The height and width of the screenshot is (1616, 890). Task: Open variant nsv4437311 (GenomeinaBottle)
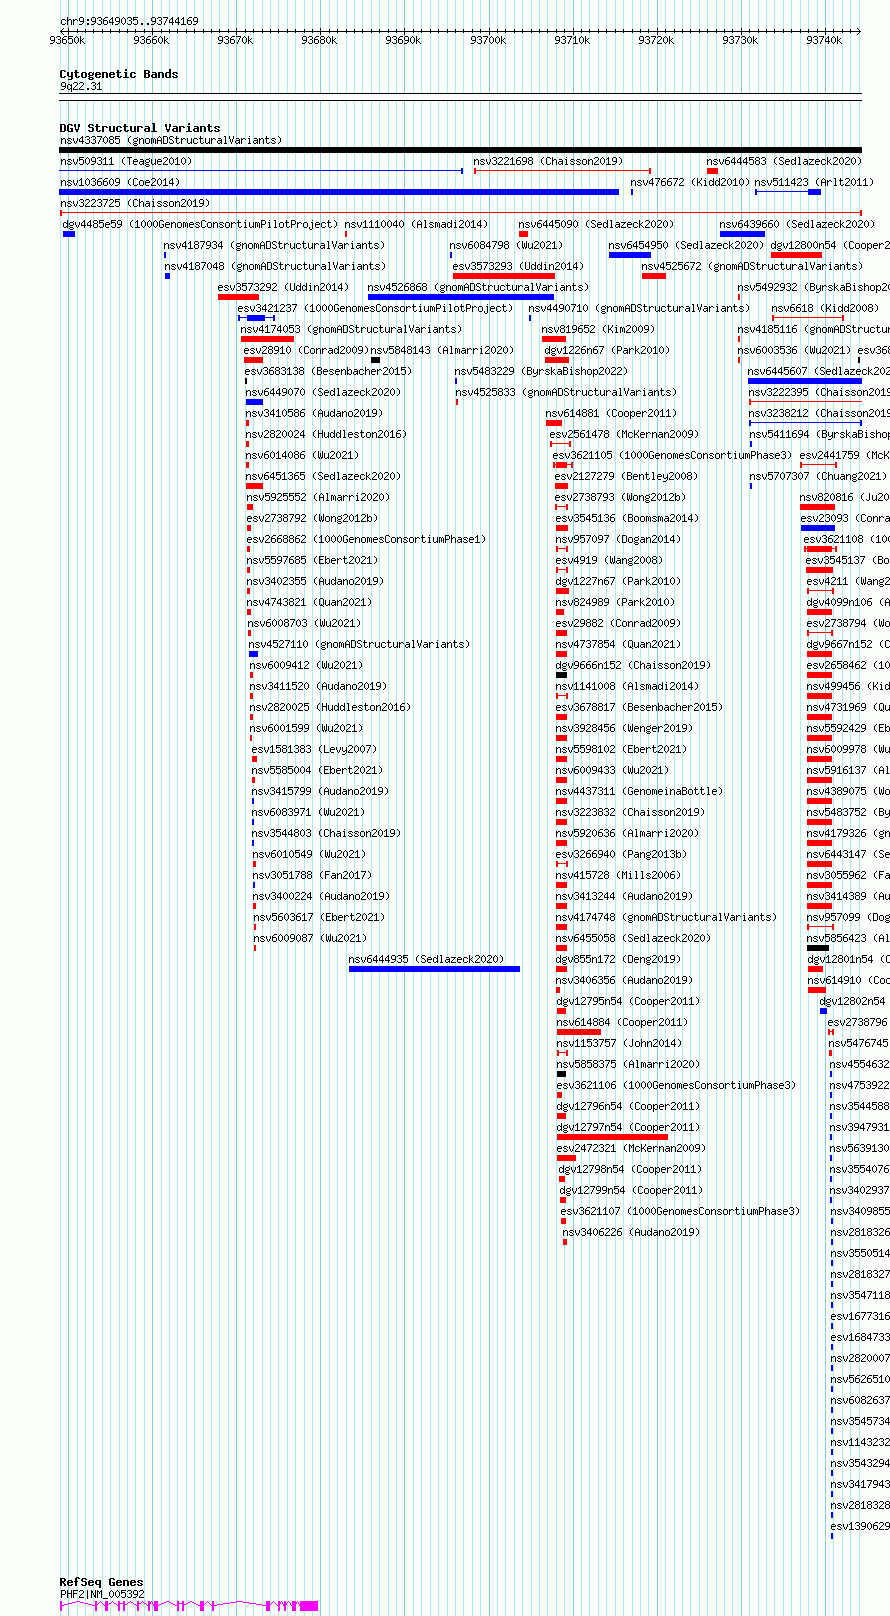(639, 791)
